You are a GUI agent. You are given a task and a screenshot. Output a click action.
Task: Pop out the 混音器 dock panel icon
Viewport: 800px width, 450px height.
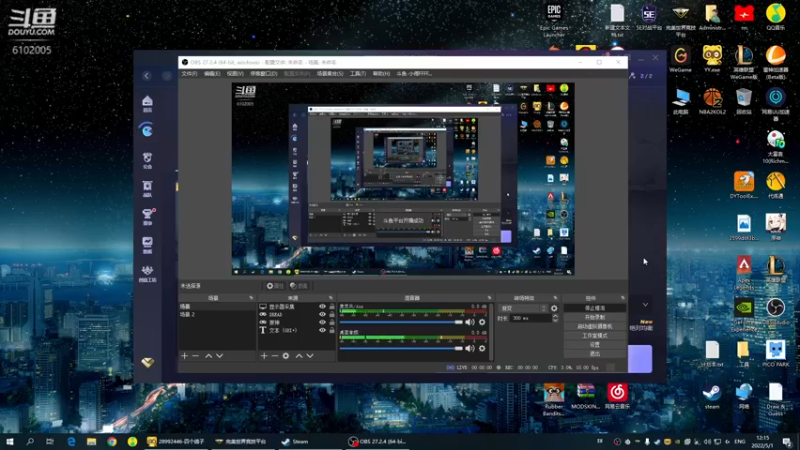[x=489, y=298]
